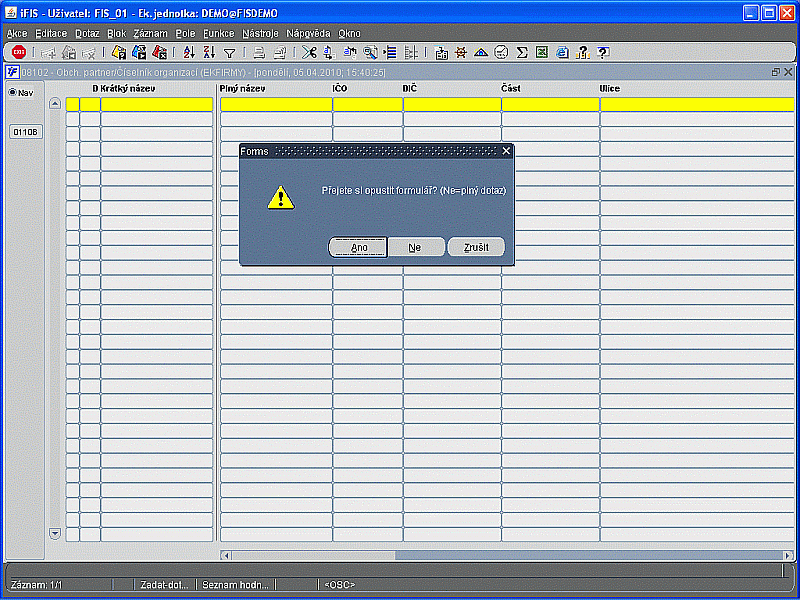This screenshot has width=800, height=600.
Task: Click the yellow DIČ input field
Action: pyautogui.click(x=452, y=104)
